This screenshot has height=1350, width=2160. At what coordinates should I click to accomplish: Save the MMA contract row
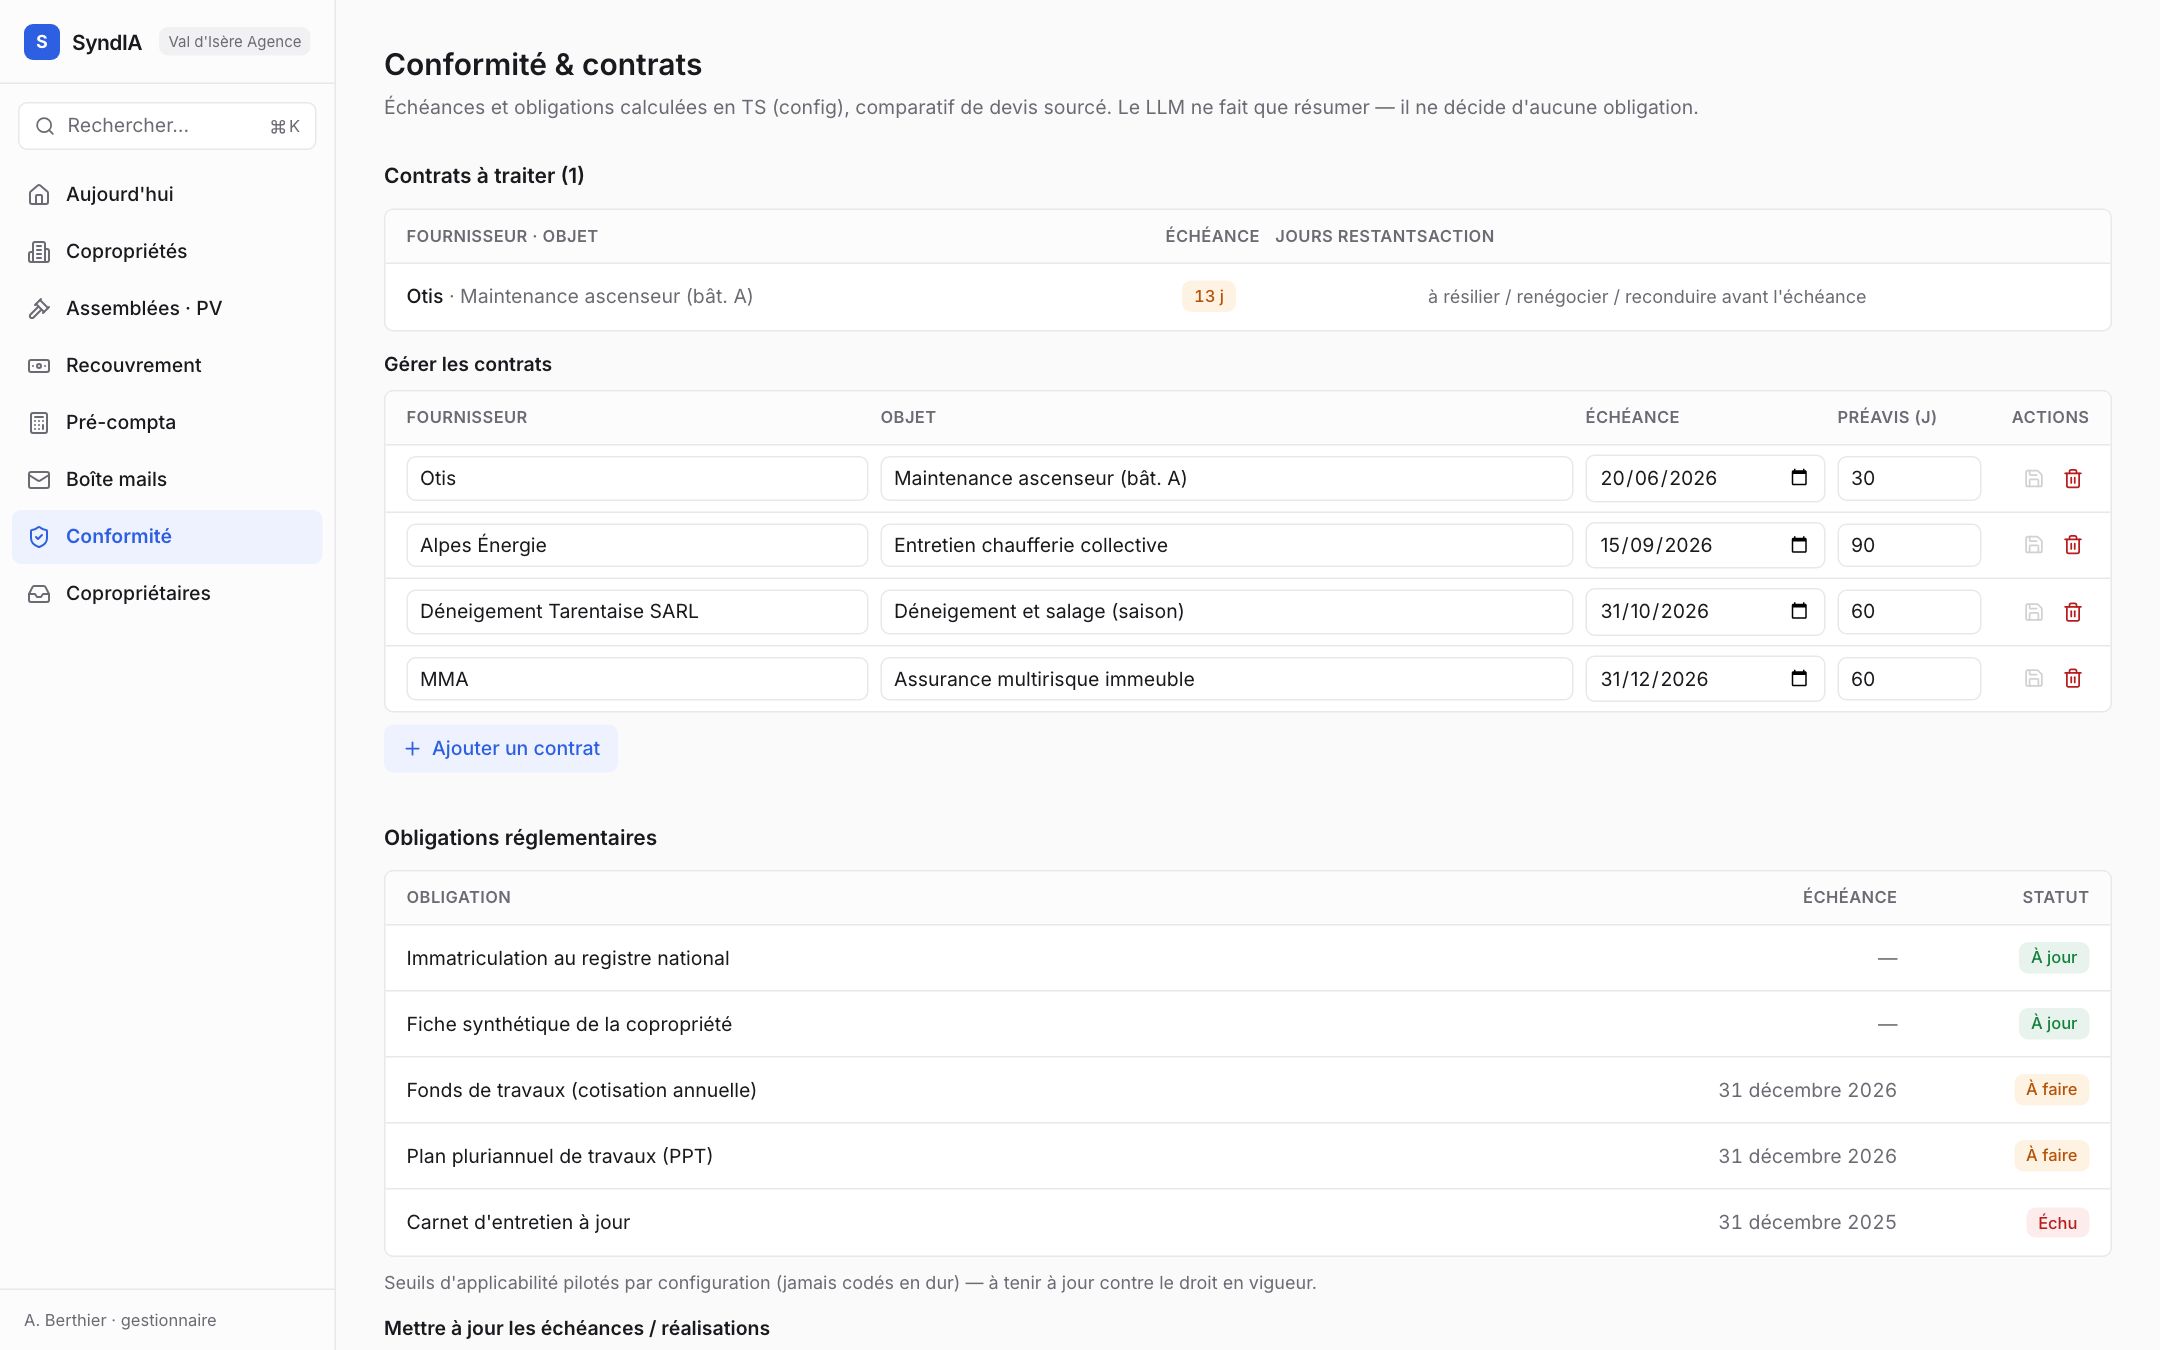2033,678
